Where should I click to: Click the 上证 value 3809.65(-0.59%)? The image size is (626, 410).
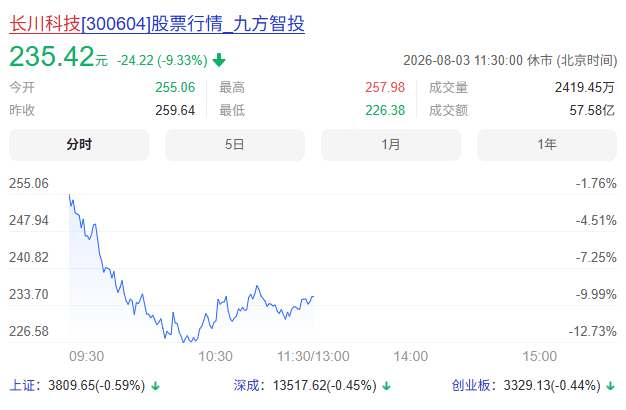pyautogui.click(x=97, y=386)
